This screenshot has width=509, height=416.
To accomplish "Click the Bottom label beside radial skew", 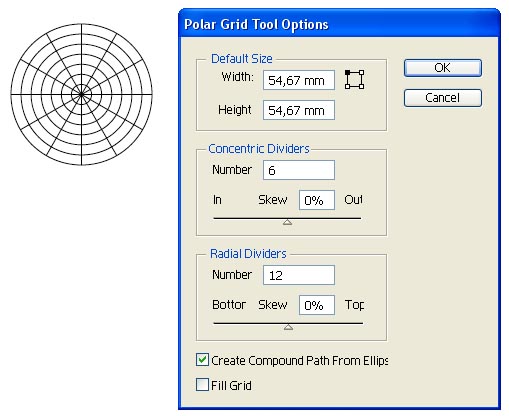I will pos(229,305).
